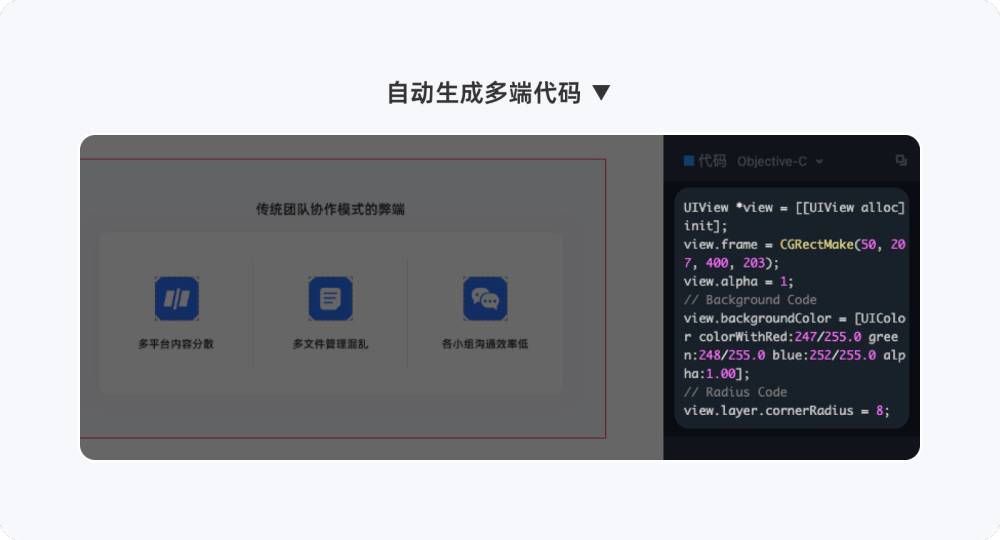Click the black triangle beside 自动生成多端代码

[601, 93]
